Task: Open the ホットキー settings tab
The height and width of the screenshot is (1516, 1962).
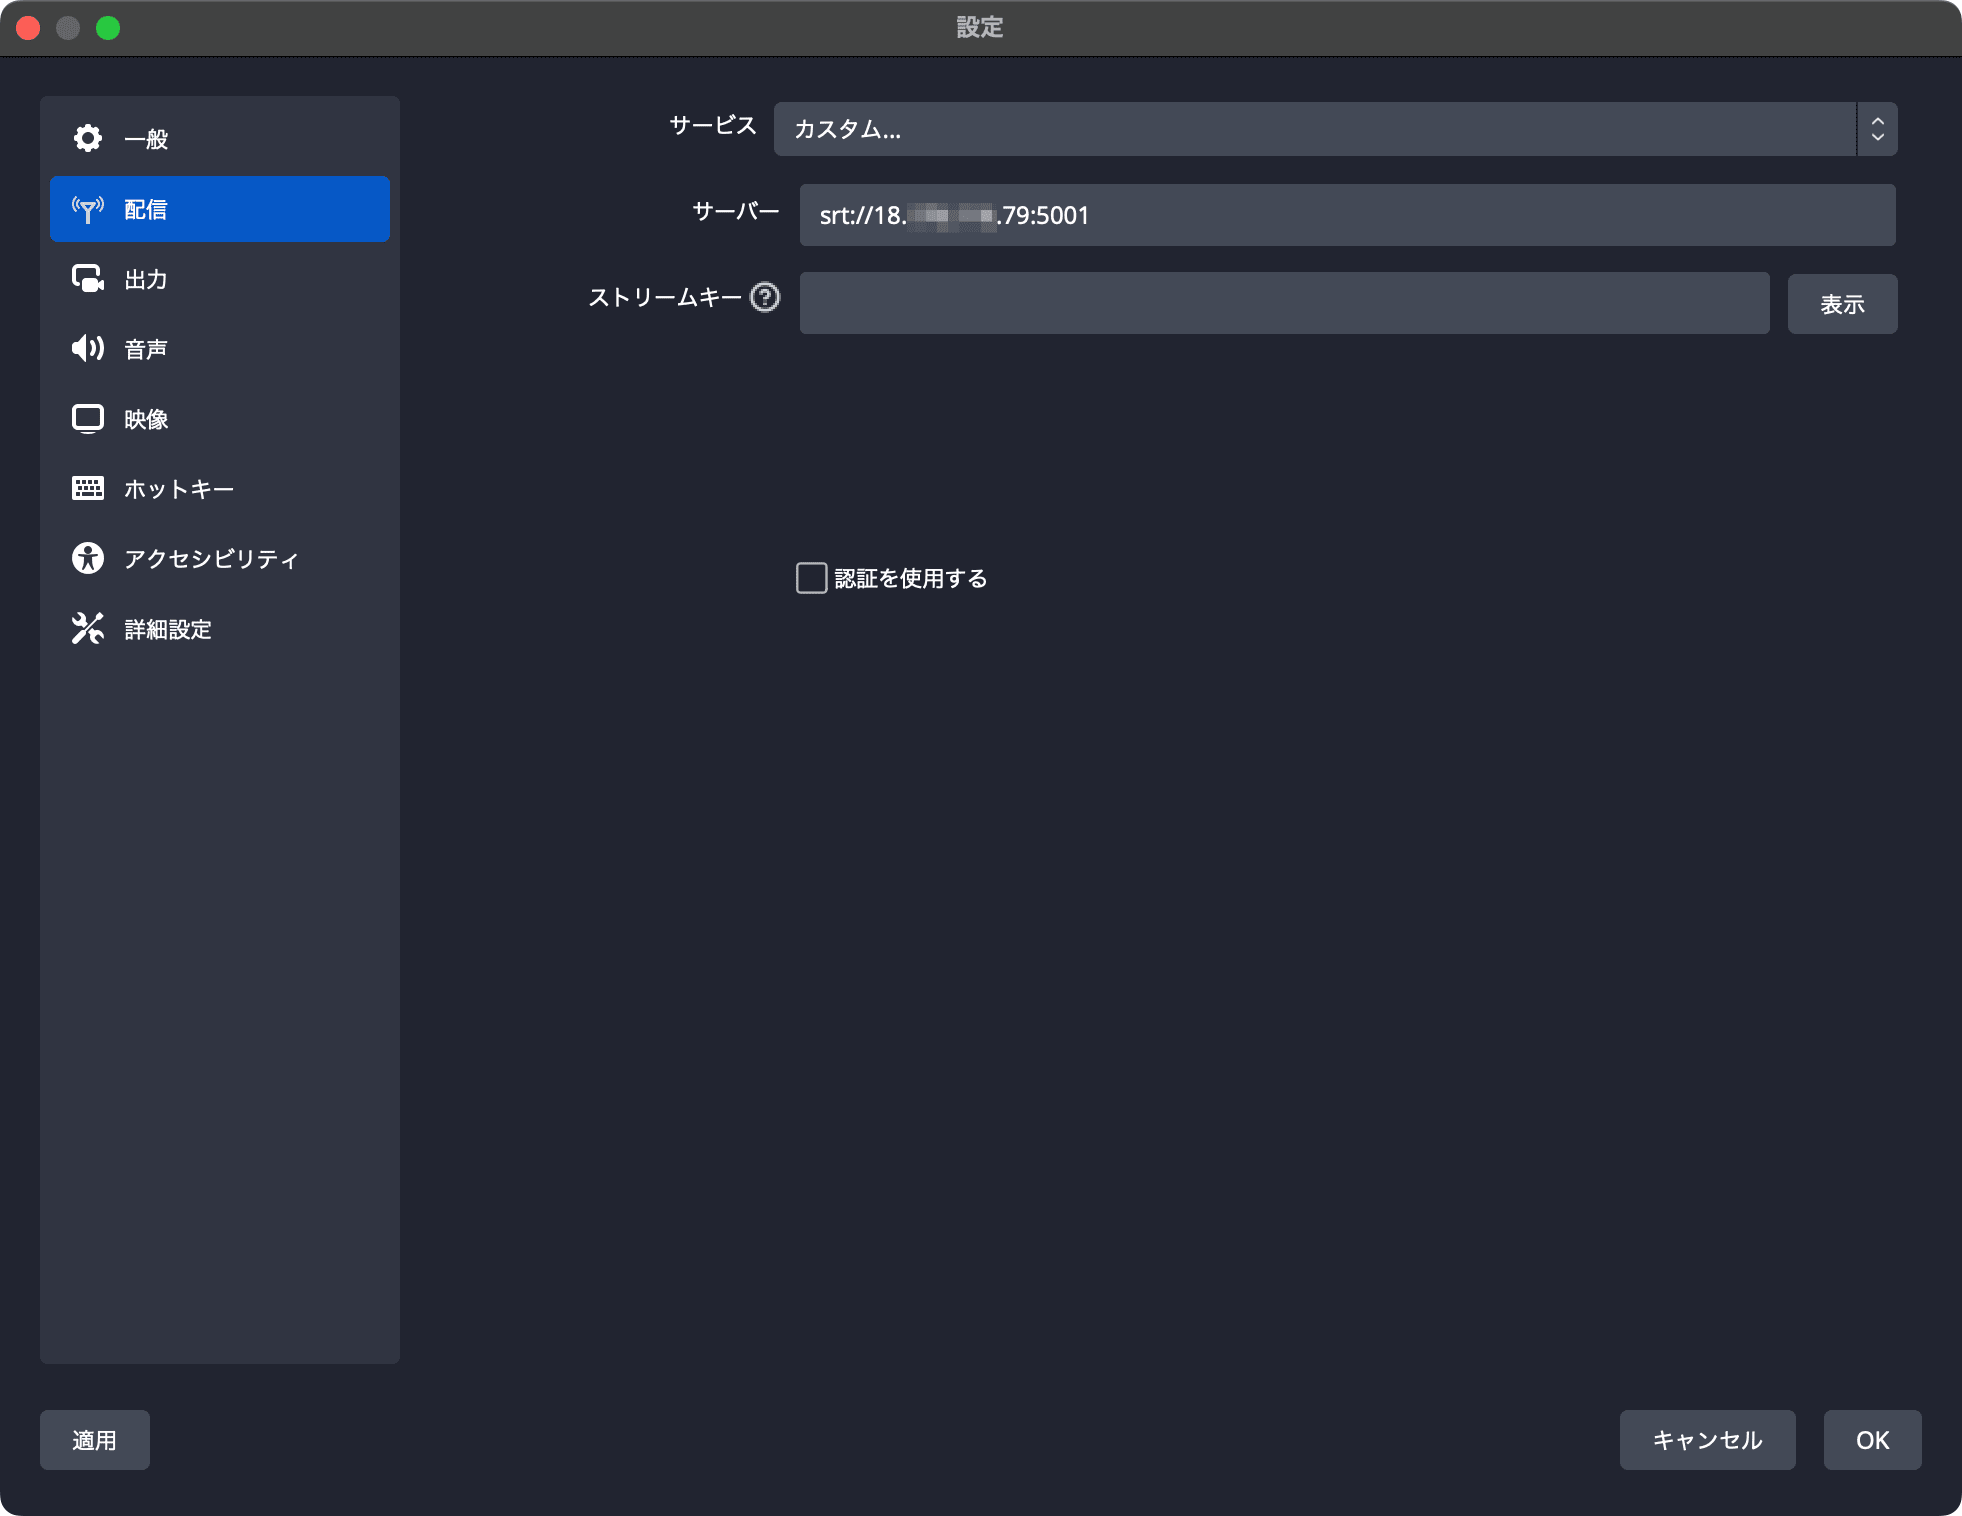Action: (220, 489)
